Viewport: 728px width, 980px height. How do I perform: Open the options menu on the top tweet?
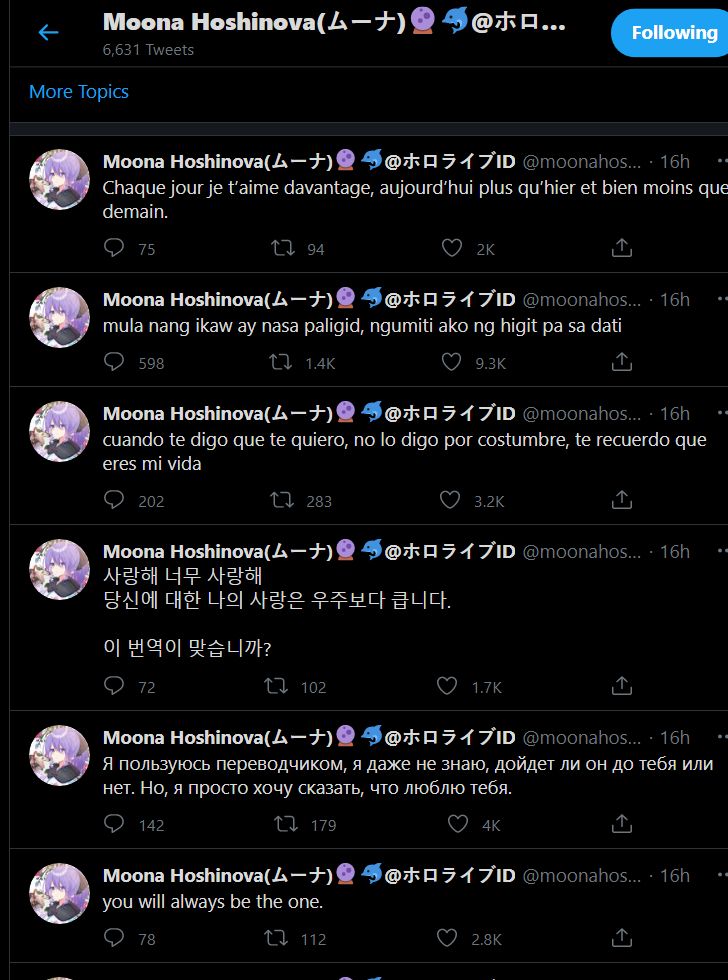719,160
